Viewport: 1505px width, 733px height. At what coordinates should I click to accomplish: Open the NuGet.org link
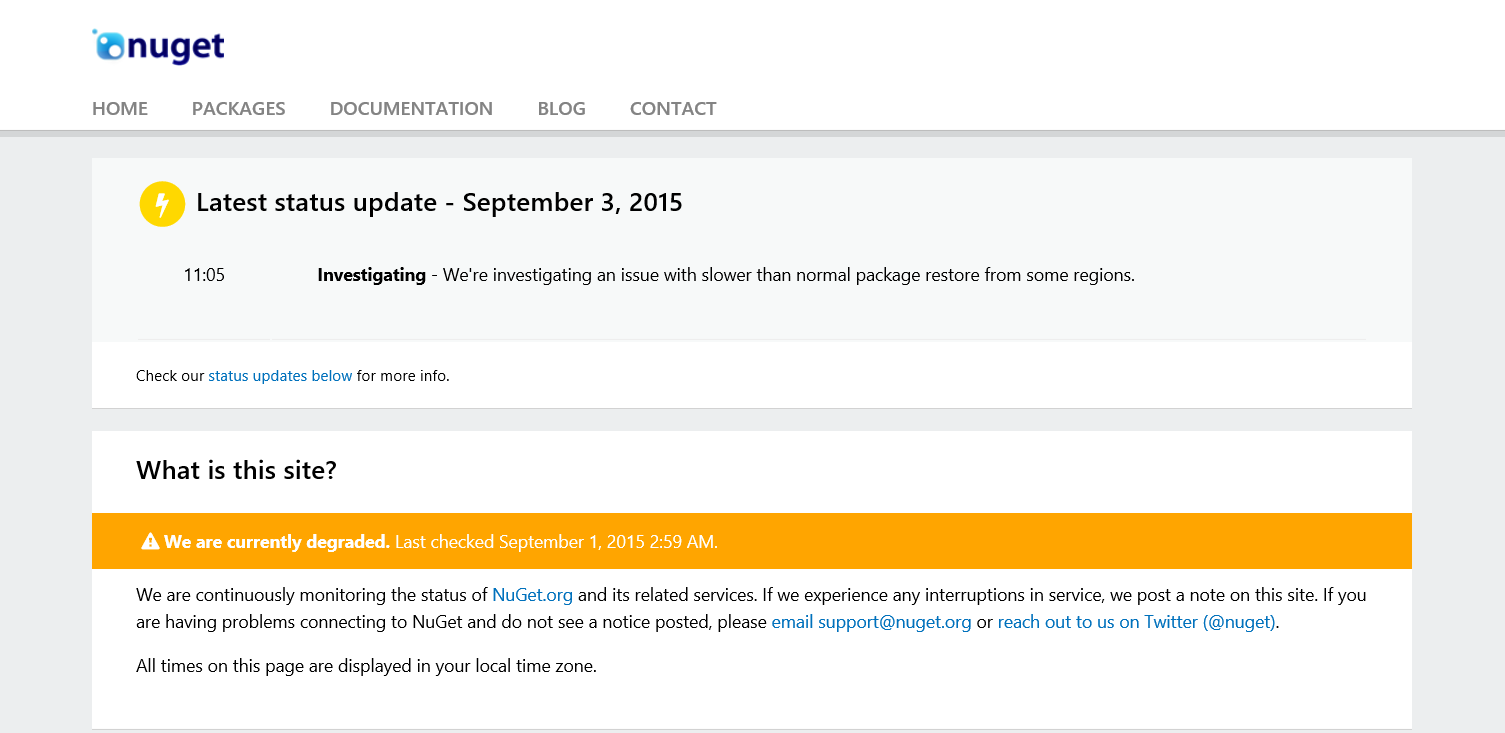pyautogui.click(x=532, y=595)
